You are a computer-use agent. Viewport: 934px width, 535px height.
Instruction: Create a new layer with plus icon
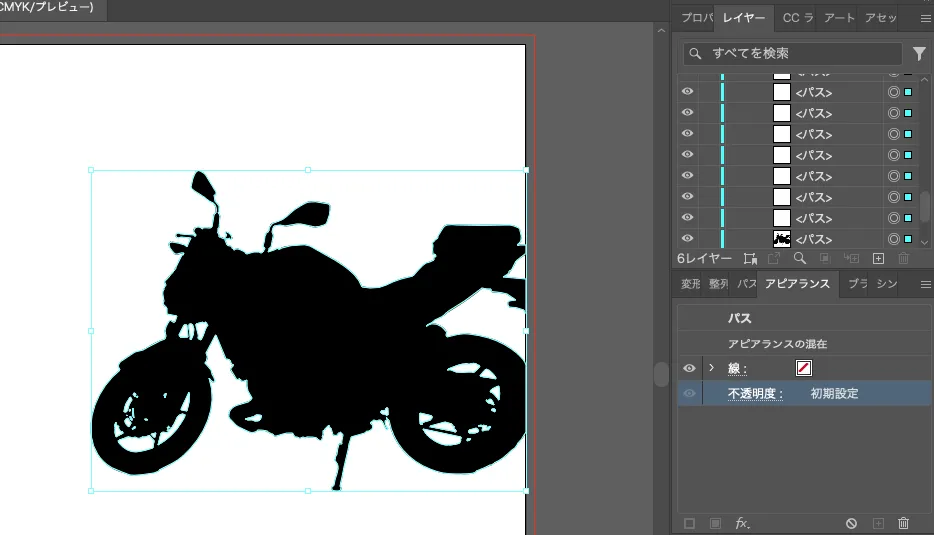pos(878,258)
